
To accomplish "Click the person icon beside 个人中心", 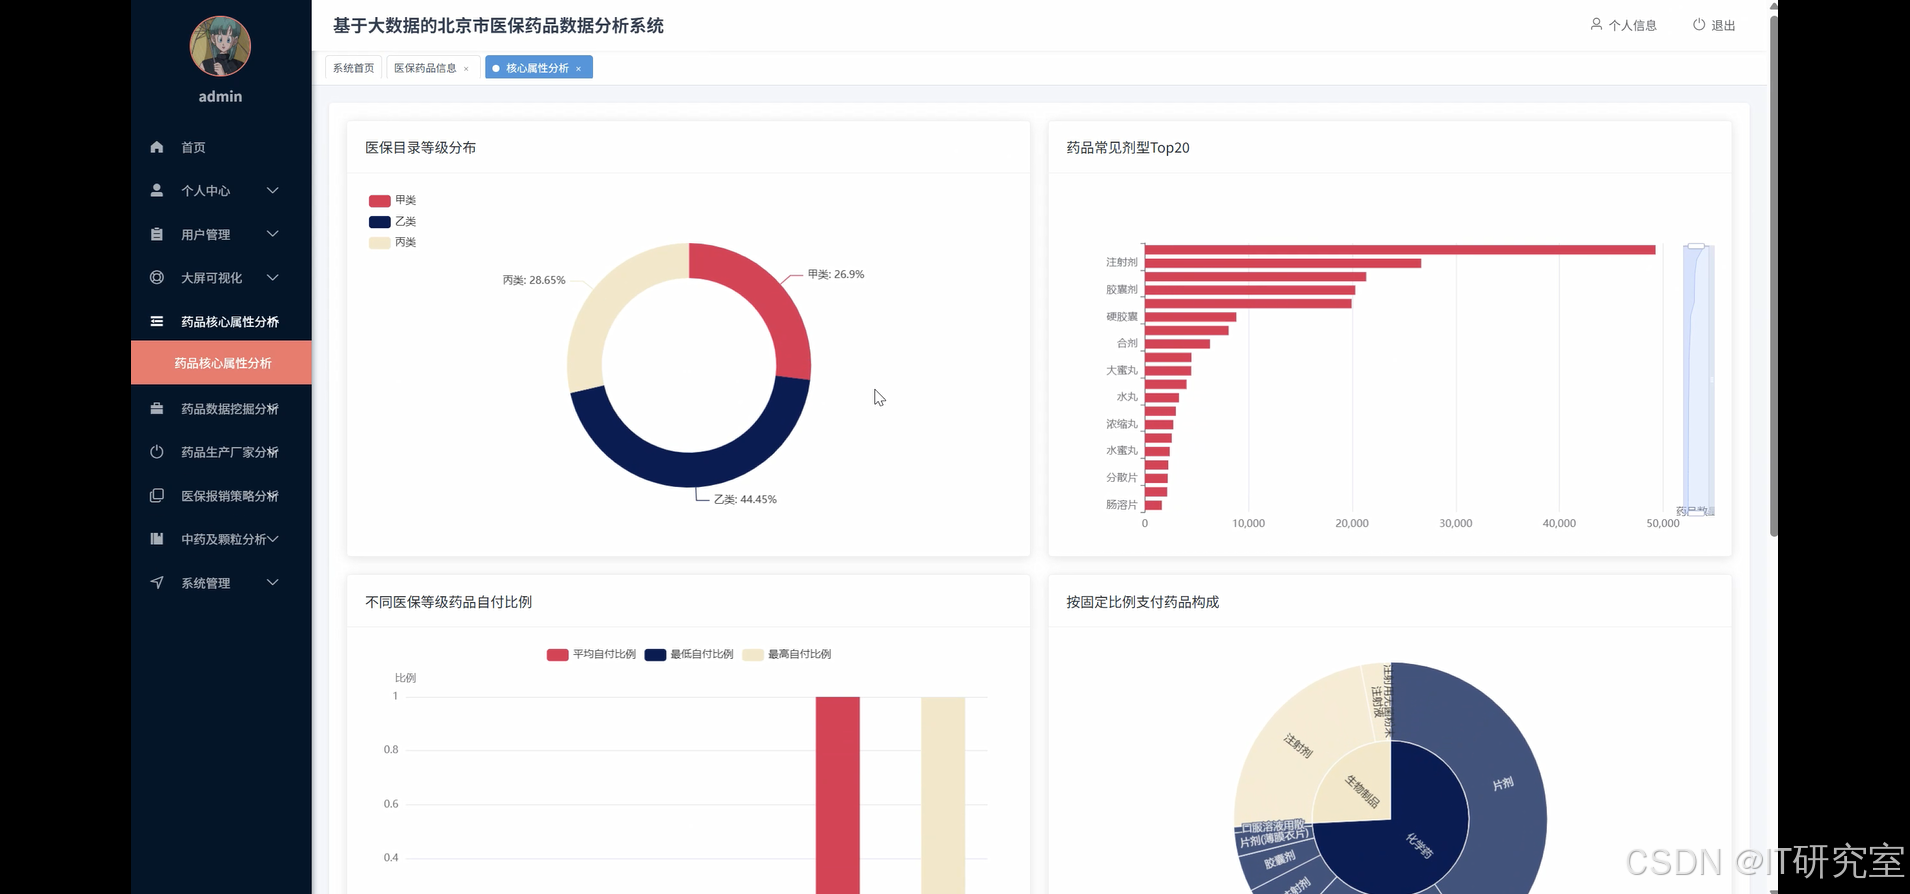I will (x=157, y=190).
